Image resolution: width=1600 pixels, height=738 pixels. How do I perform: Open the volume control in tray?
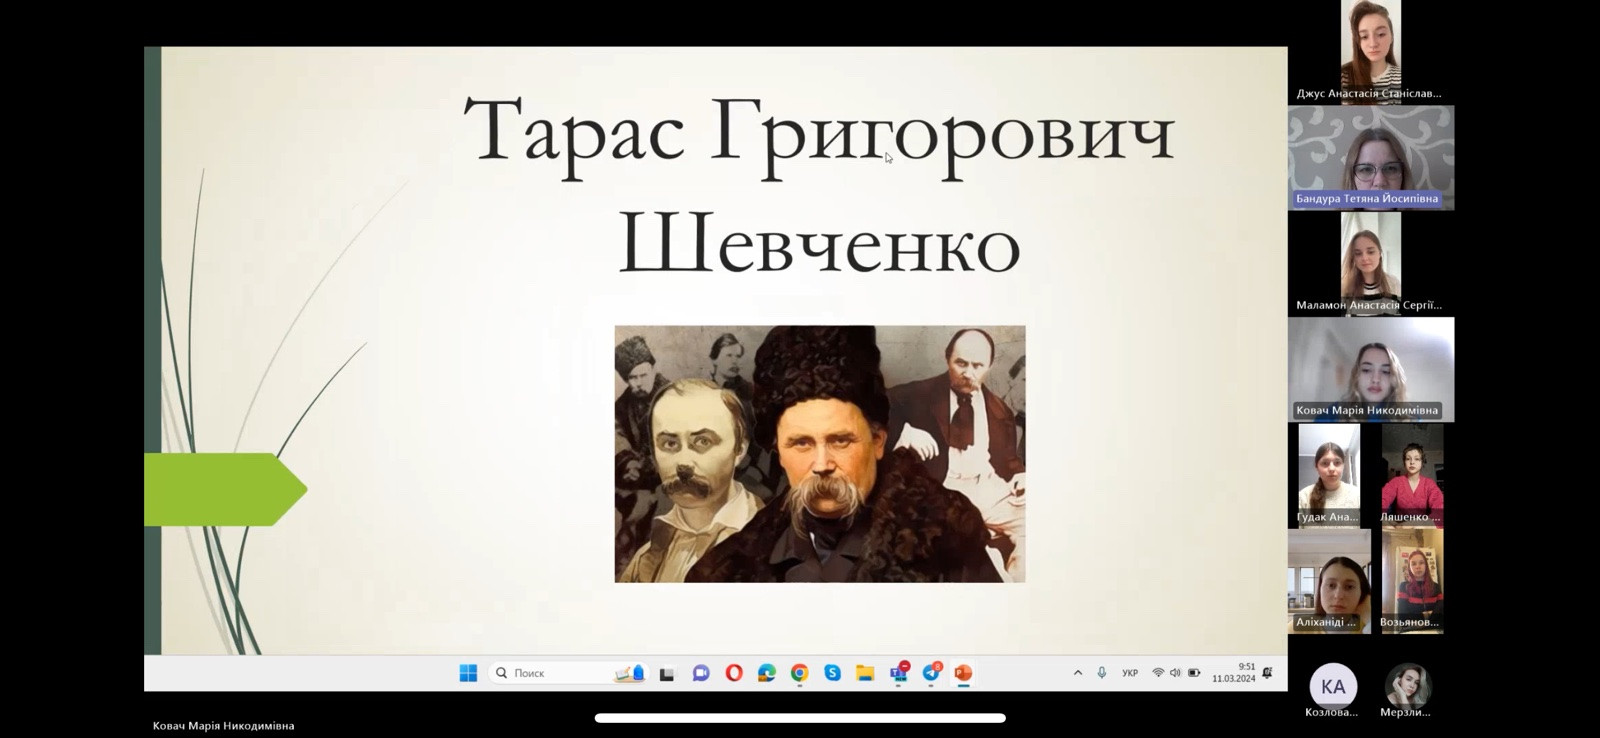(x=1175, y=673)
